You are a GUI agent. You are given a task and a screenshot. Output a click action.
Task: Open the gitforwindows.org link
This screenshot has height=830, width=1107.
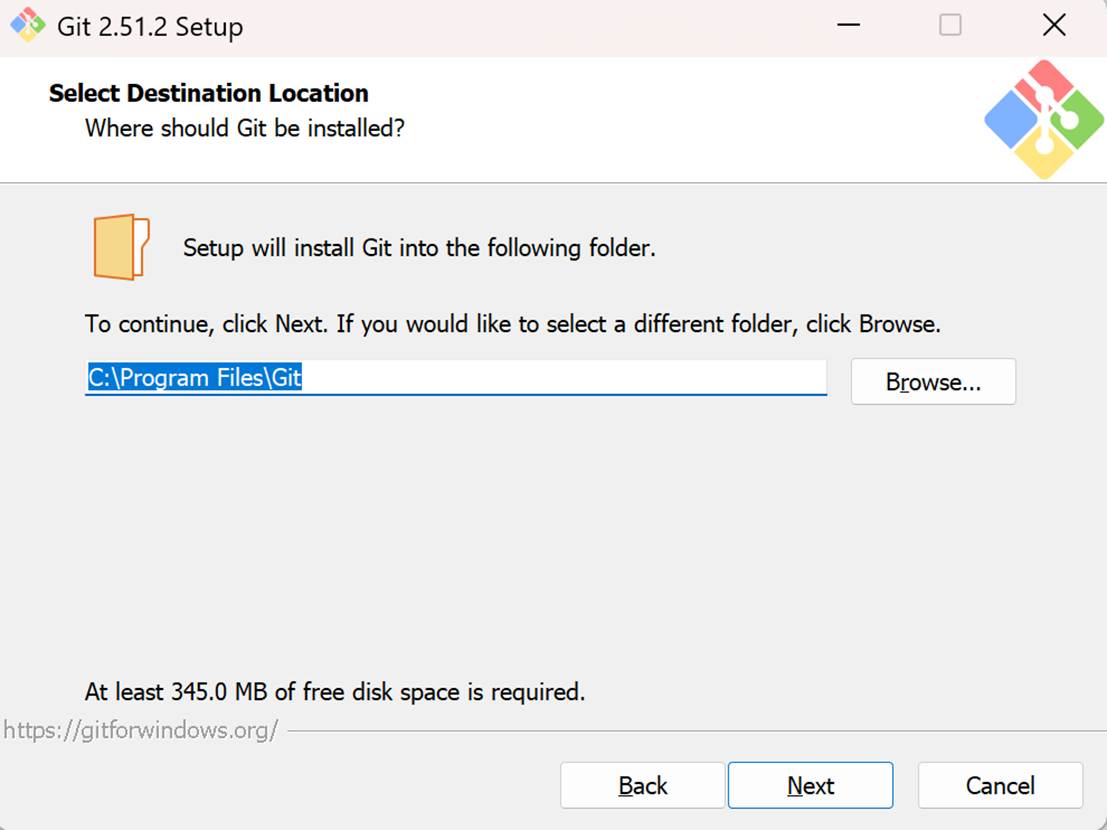pyautogui.click(x=140, y=730)
